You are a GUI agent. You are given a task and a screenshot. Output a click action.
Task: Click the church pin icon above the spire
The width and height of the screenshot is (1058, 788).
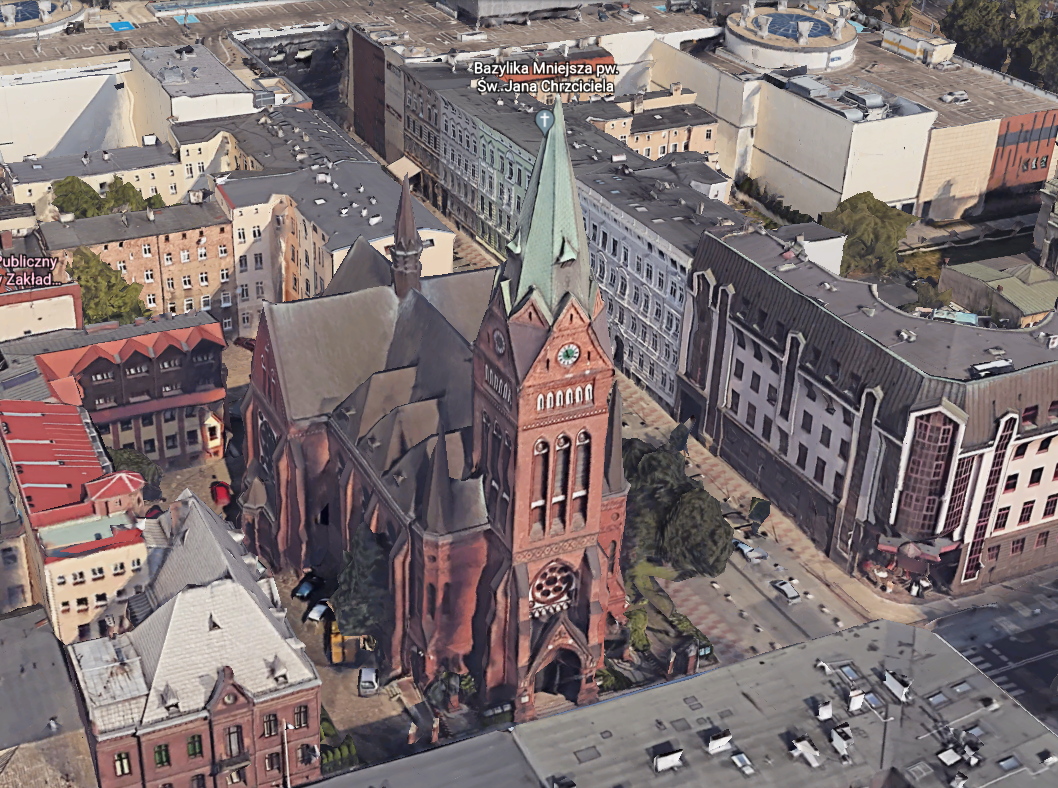[x=543, y=121]
